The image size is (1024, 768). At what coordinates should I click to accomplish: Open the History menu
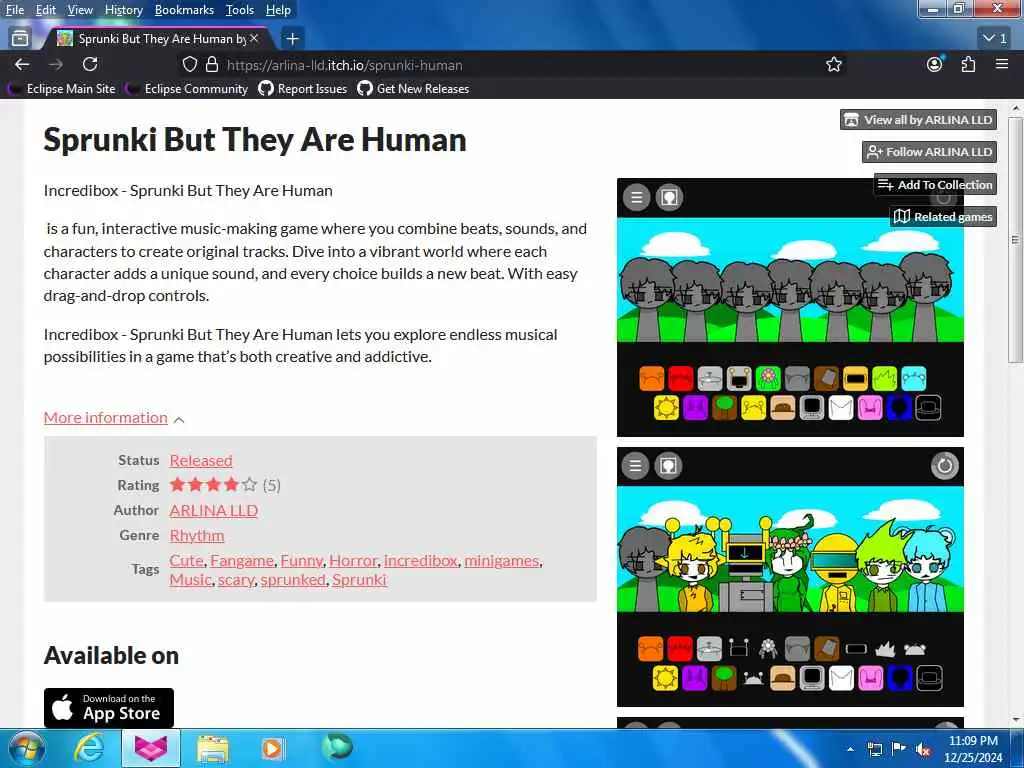point(123,10)
